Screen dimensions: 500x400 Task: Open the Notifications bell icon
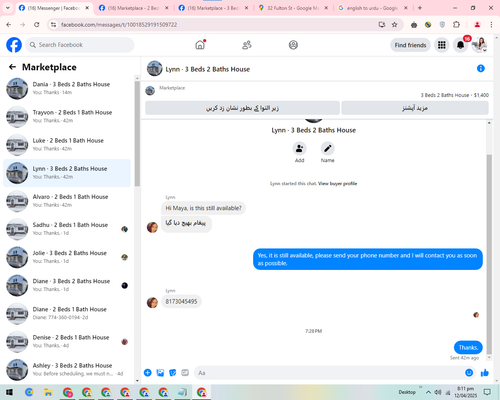click(x=461, y=45)
